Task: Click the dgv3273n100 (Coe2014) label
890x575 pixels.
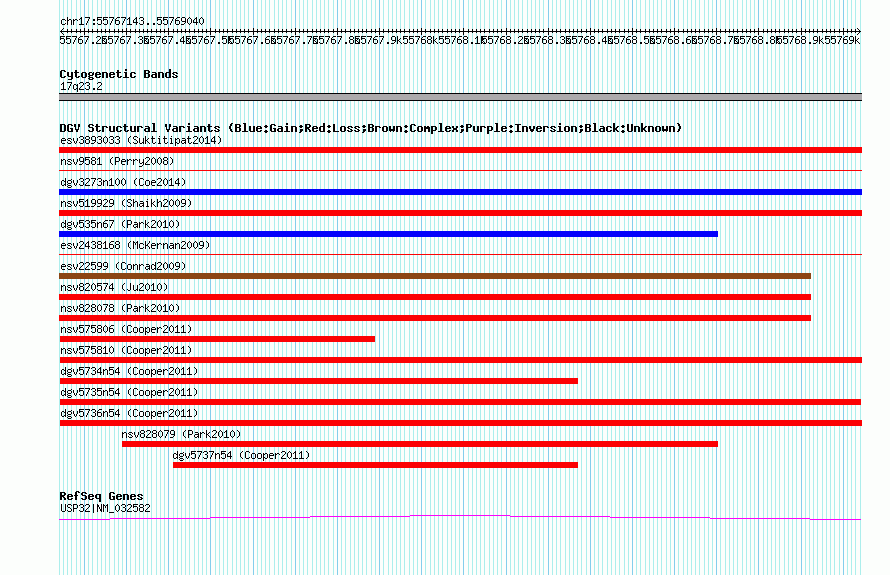Action: (x=123, y=182)
